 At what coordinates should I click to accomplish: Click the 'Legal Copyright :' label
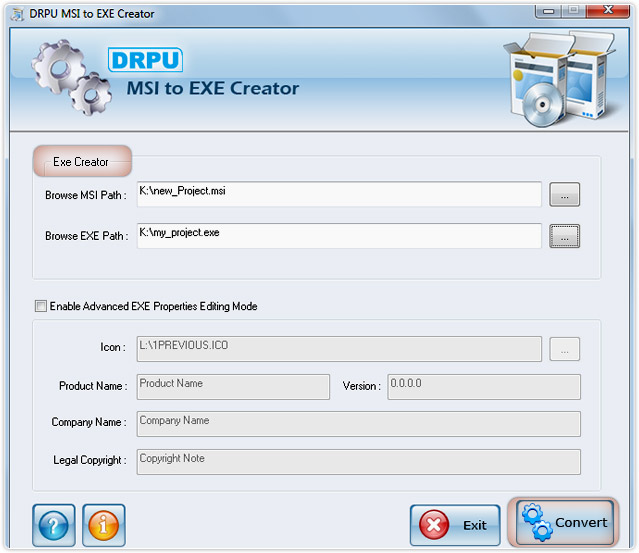tap(90, 460)
